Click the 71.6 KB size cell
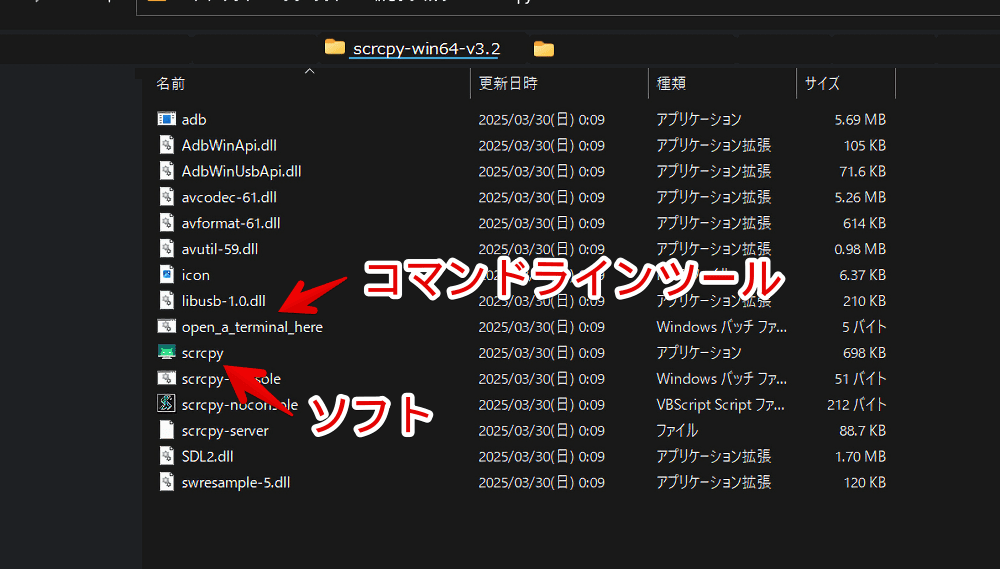This screenshot has width=1000, height=569. tap(862, 171)
